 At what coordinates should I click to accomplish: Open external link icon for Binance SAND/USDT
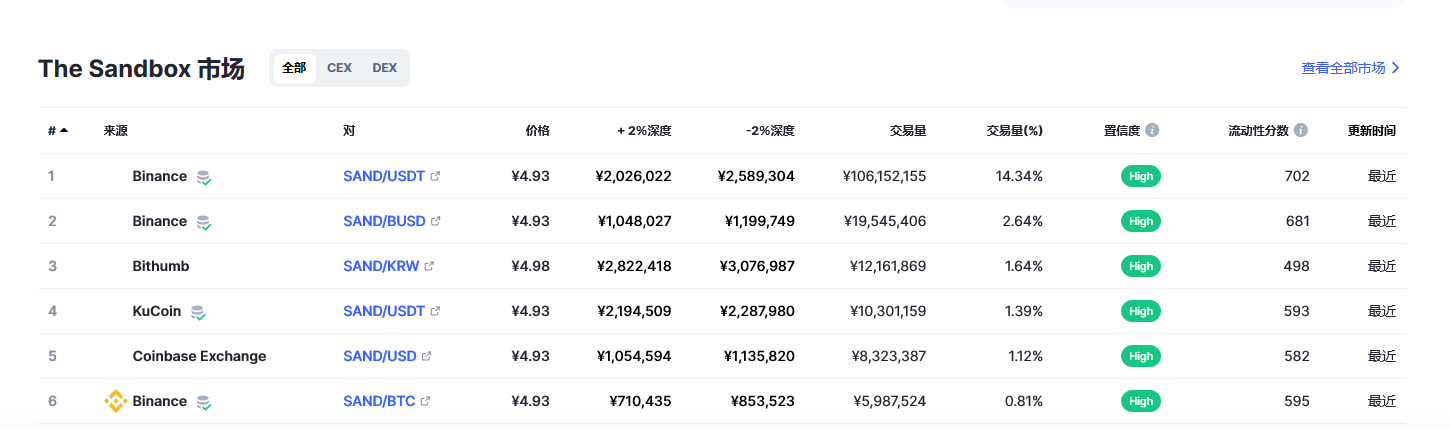tap(435, 176)
